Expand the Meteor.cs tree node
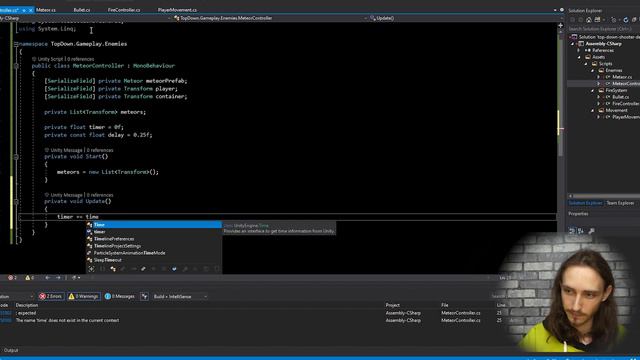The width and height of the screenshot is (640, 360). pyautogui.click(x=599, y=77)
